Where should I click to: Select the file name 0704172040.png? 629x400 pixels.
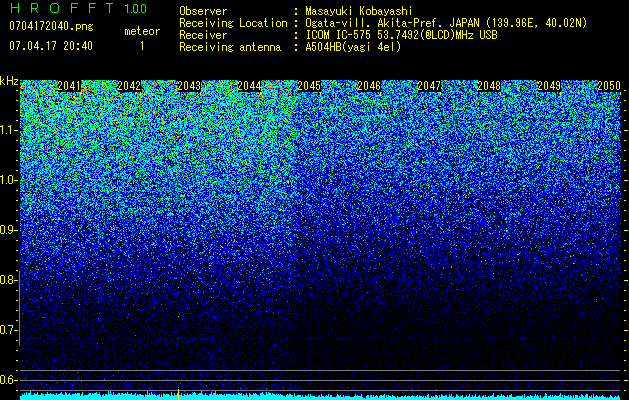pos(51,26)
